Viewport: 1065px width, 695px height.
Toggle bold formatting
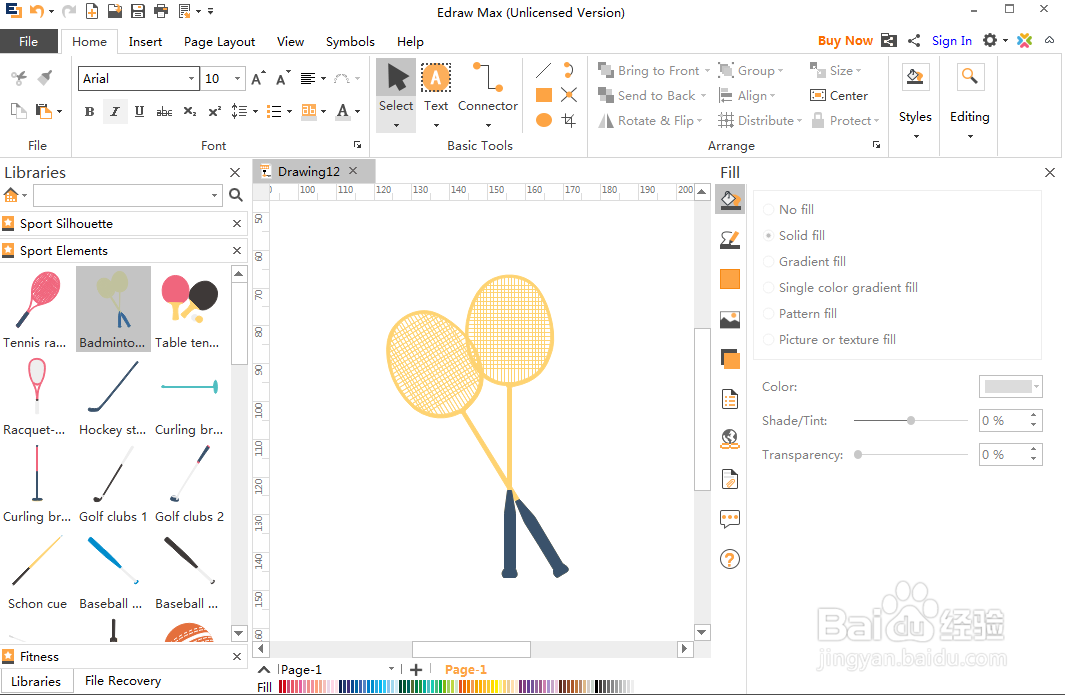[90, 111]
